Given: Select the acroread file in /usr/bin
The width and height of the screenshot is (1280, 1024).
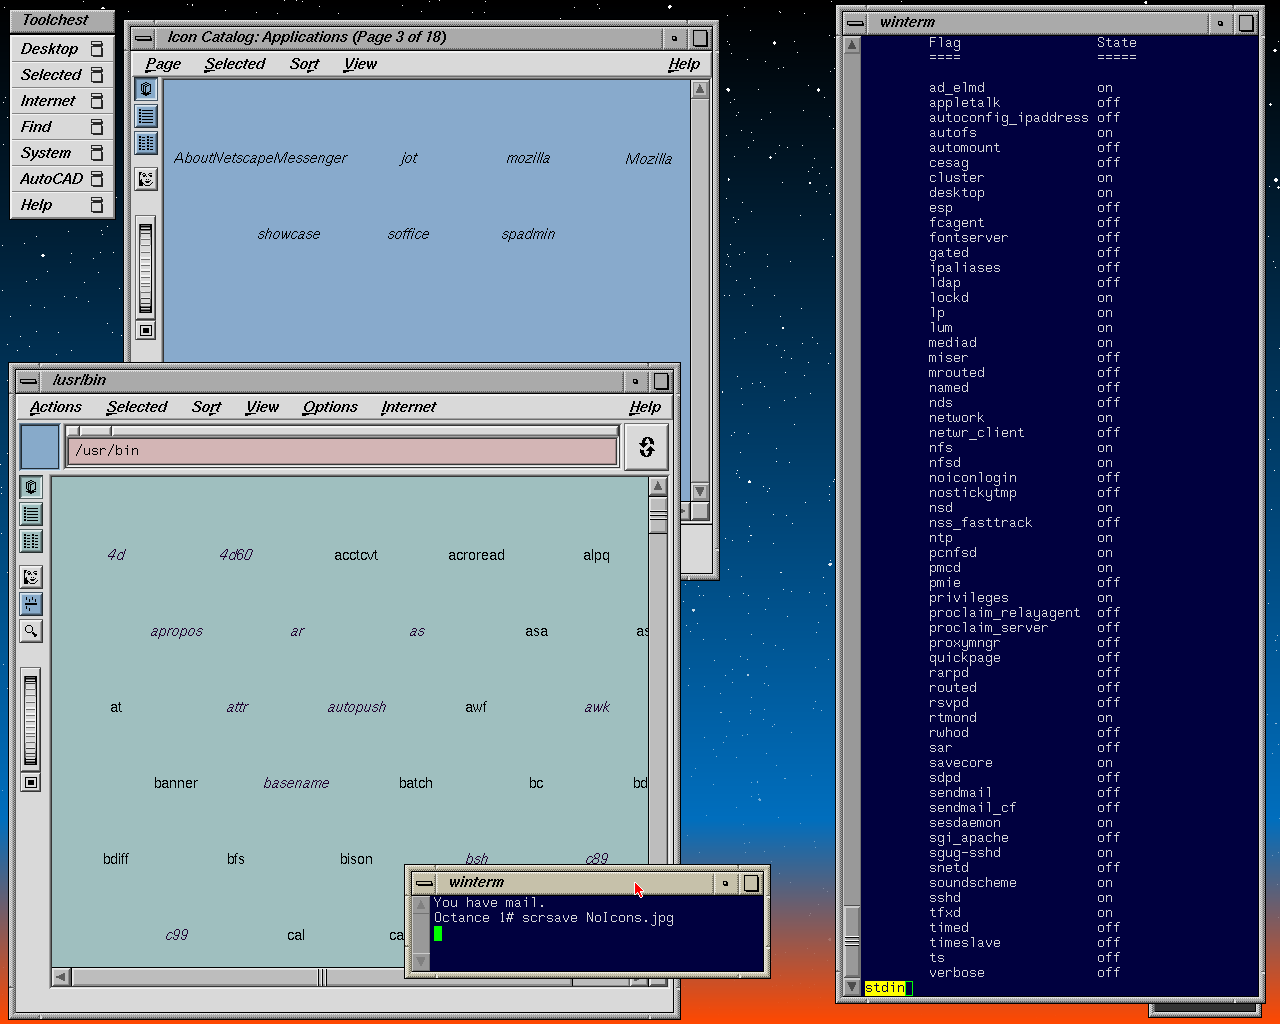Looking at the screenshot, I should (476, 555).
